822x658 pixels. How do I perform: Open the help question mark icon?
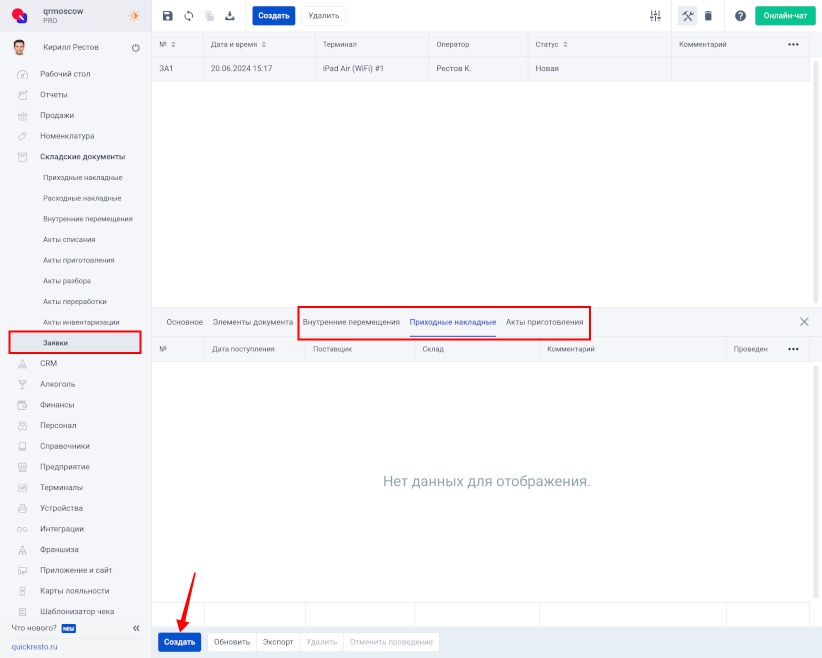[x=740, y=16]
